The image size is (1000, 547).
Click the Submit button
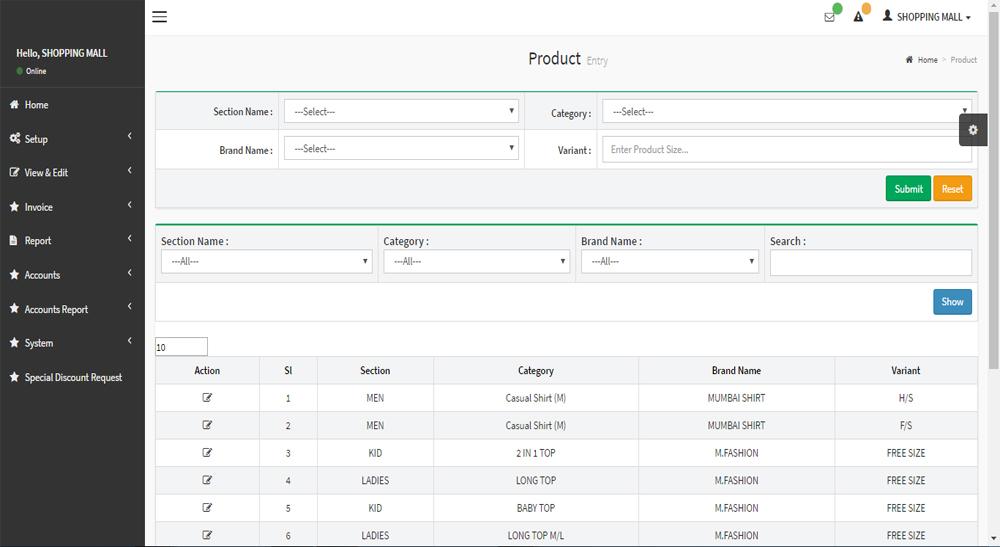pos(908,189)
